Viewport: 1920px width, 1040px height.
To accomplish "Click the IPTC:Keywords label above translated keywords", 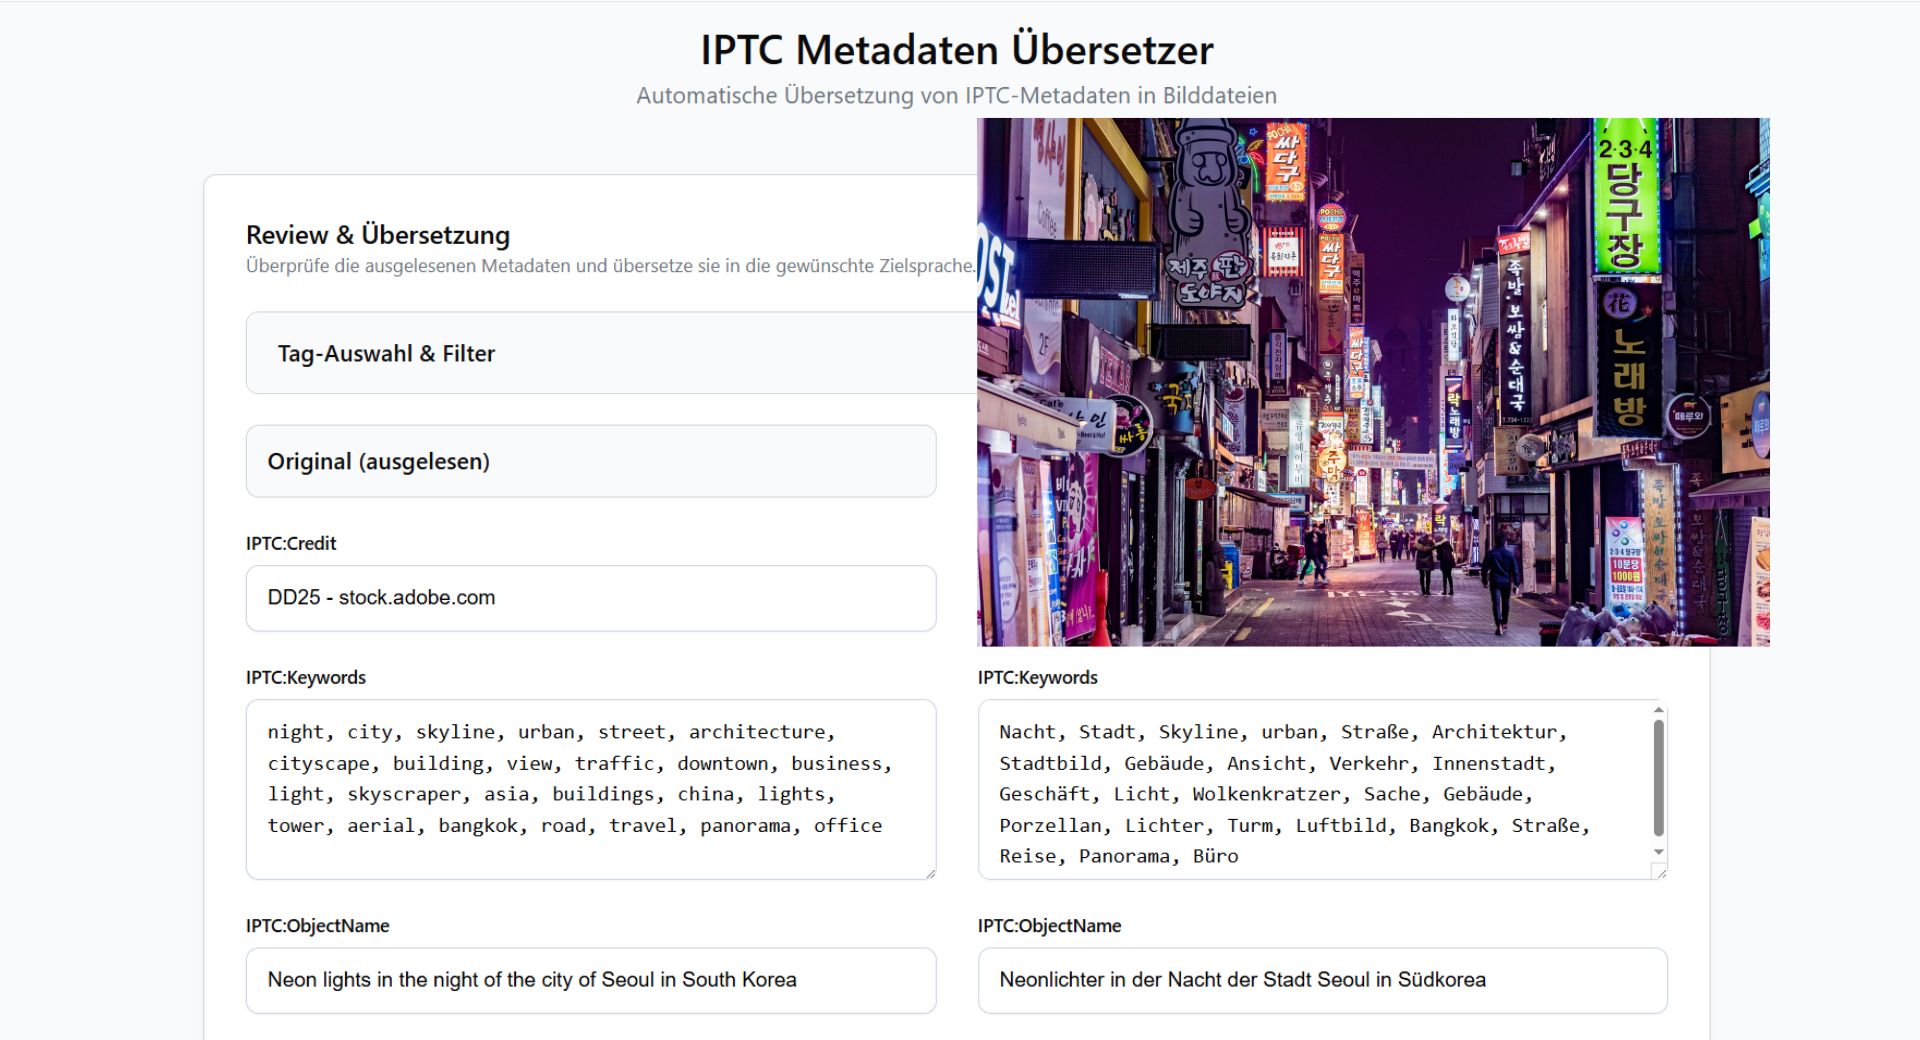I will pyautogui.click(x=1037, y=678).
